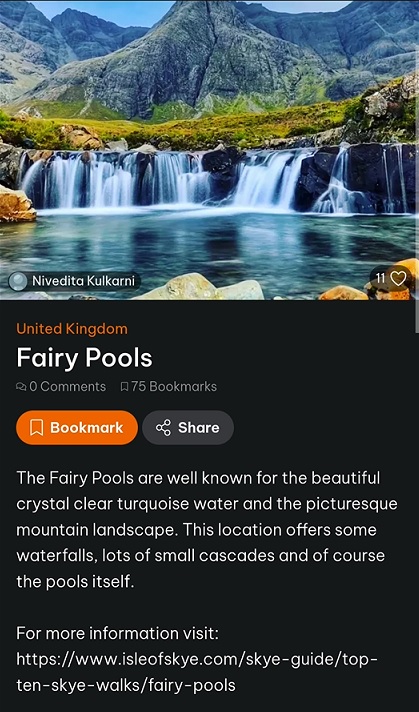
Task: Click the comments speech bubble icon
Action: [x=21, y=387]
